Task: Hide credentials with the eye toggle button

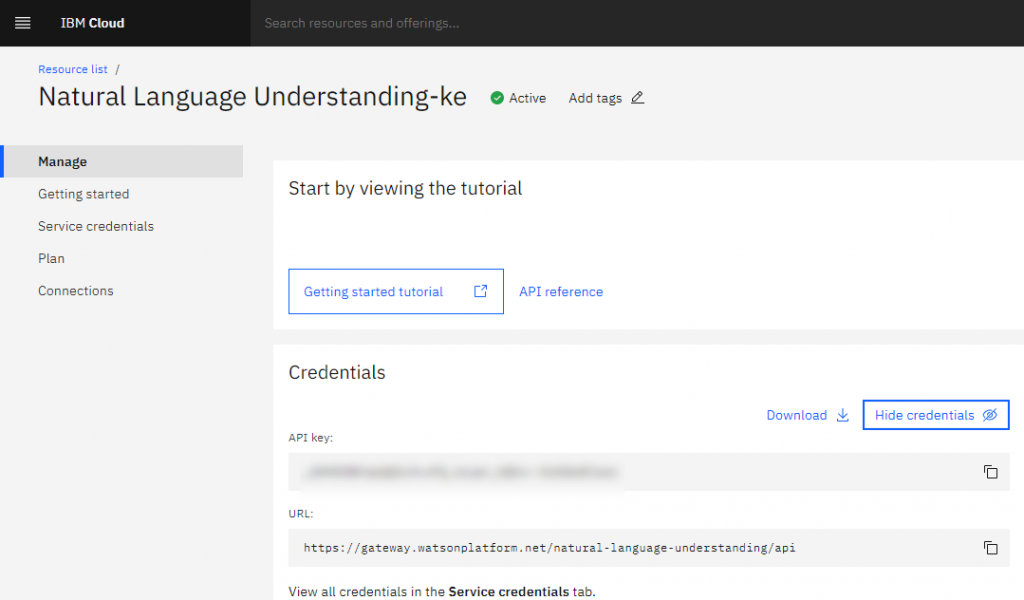Action: (x=936, y=415)
